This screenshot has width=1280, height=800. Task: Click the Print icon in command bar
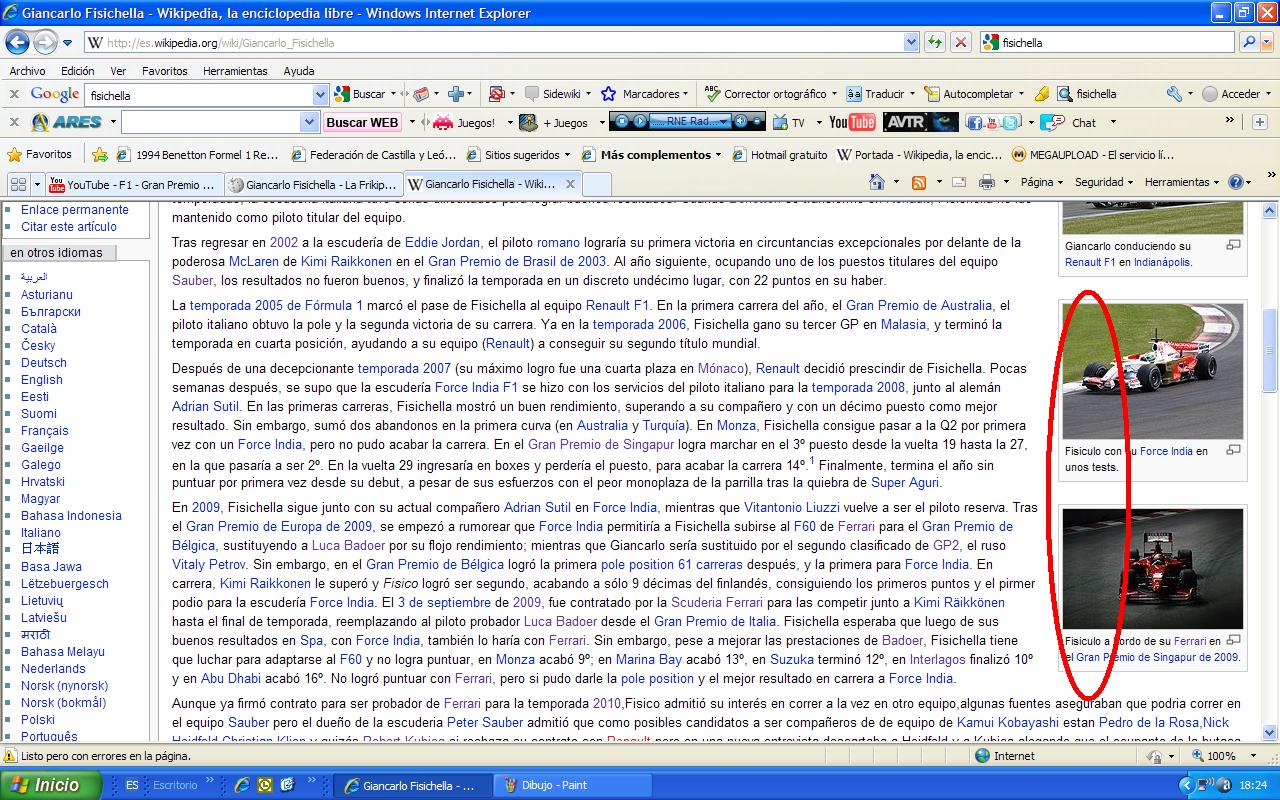(987, 183)
